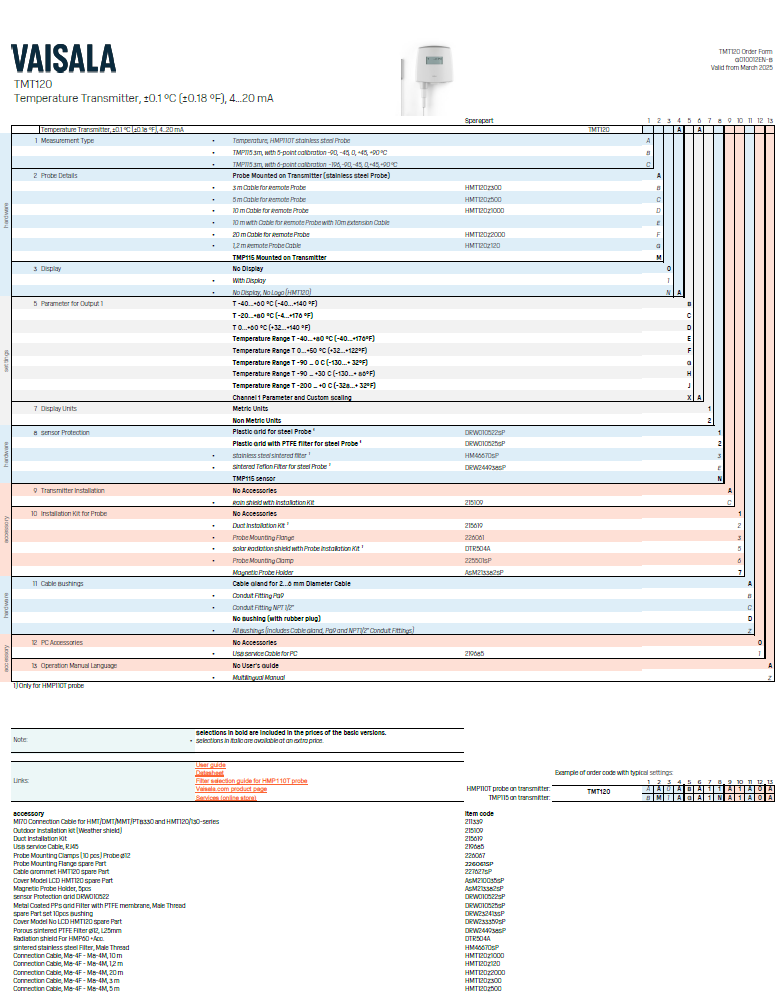Click the 'With Display' option
This screenshot has width=780, height=1006.
[249, 280]
